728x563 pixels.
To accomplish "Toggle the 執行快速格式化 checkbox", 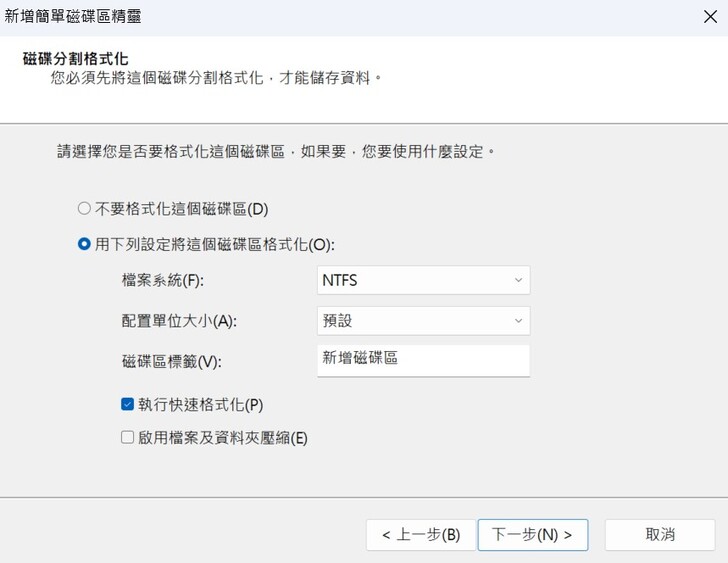I will (127, 404).
